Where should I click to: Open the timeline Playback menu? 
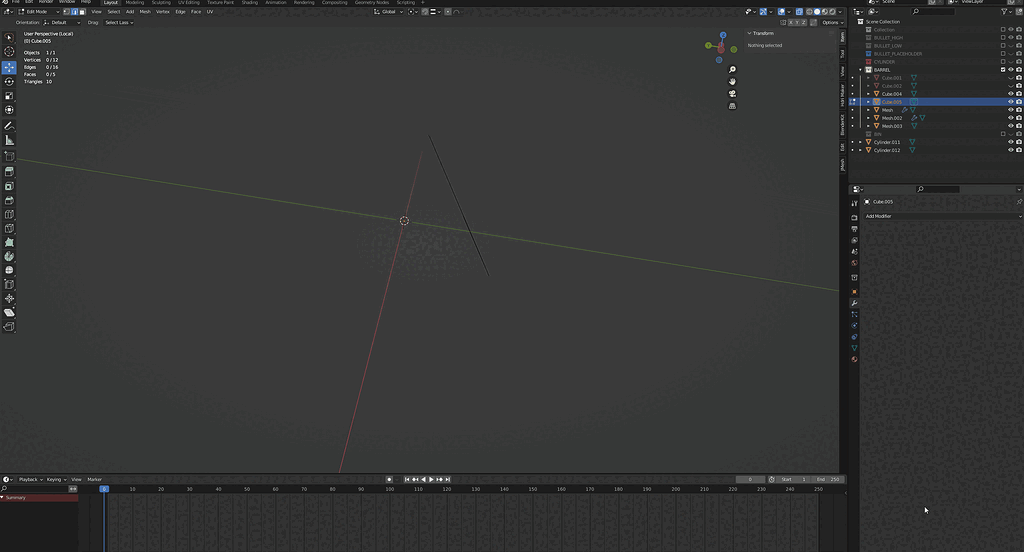click(30, 479)
